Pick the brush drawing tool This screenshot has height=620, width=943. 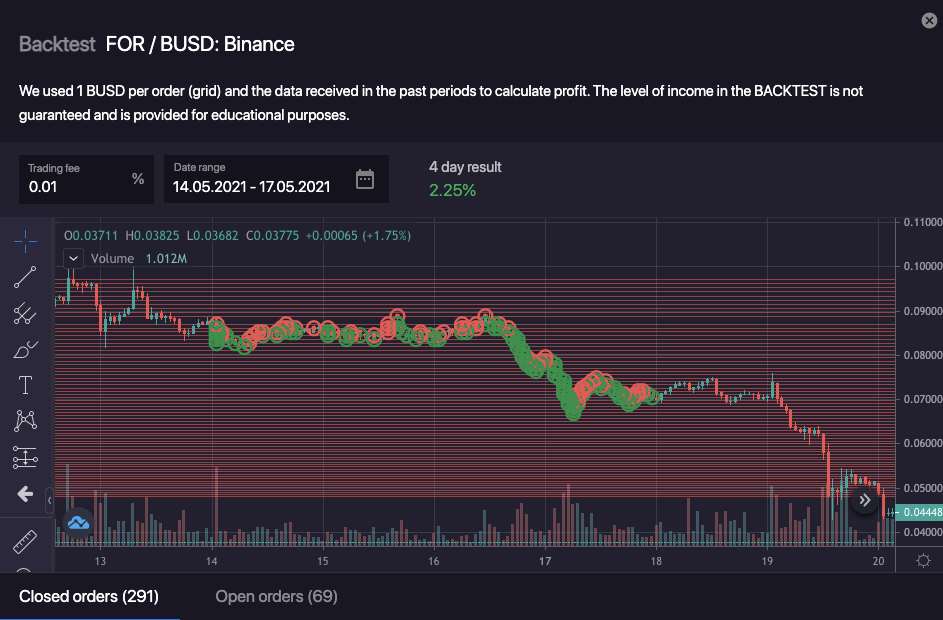[26, 350]
